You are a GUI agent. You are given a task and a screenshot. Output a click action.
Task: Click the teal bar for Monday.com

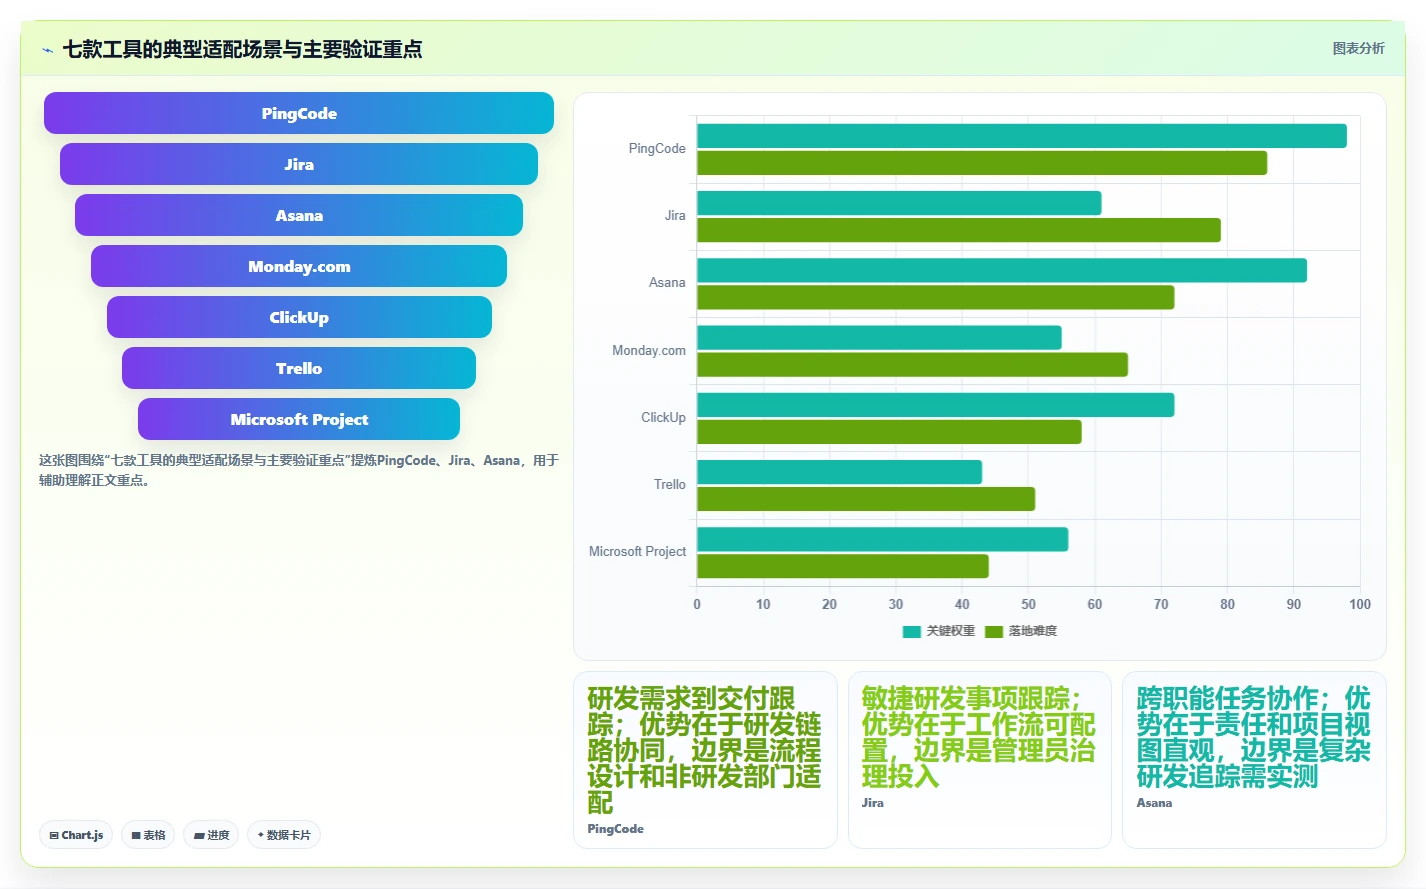pyautogui.click(x=879, y=337)
